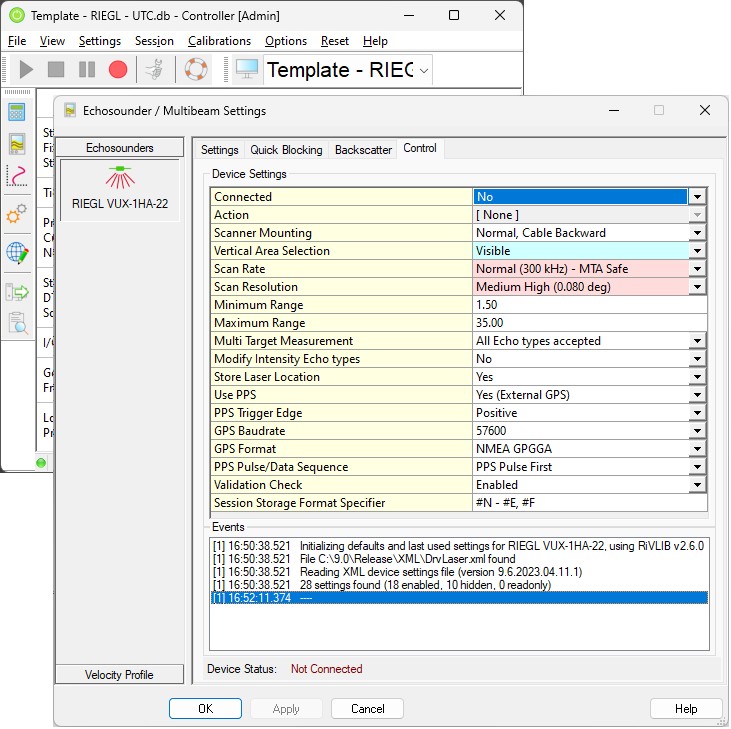The image size is (731, 729).
Task: Click the pink curve line icon in sidebar
Action: click(17, 176)
